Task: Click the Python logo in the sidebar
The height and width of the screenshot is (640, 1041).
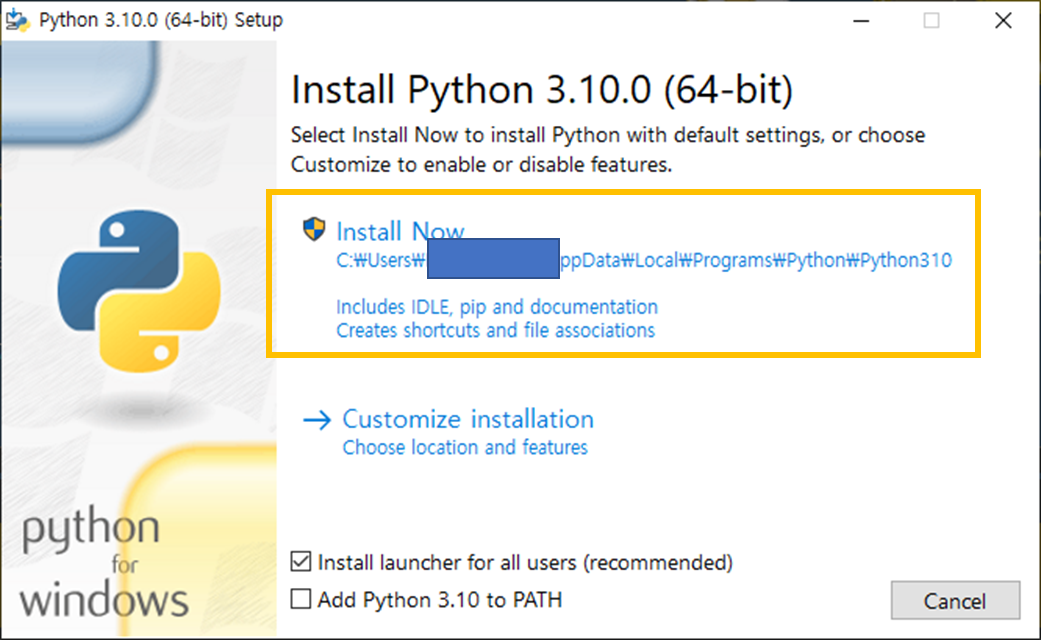Action: (x=139, y=291)
